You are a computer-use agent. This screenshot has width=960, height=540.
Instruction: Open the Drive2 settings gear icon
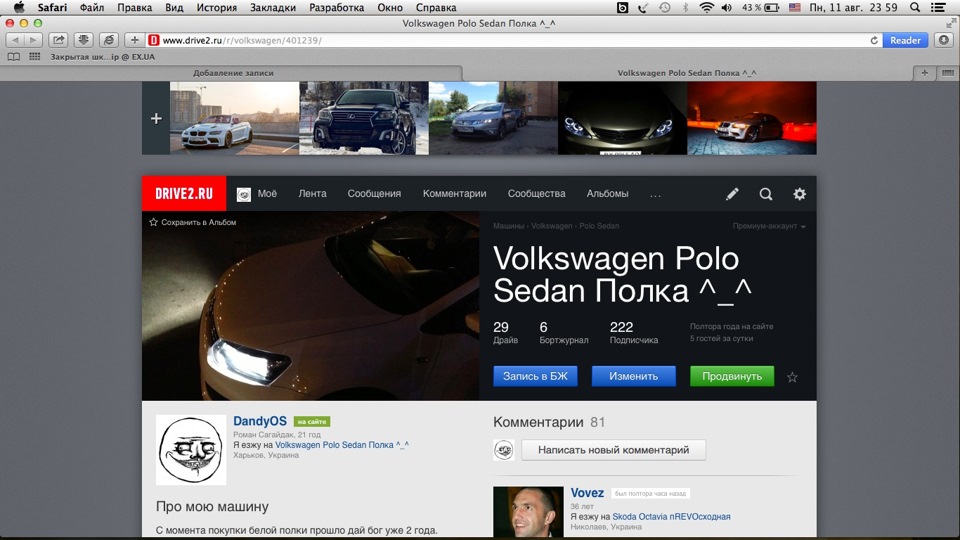(799, 194)
